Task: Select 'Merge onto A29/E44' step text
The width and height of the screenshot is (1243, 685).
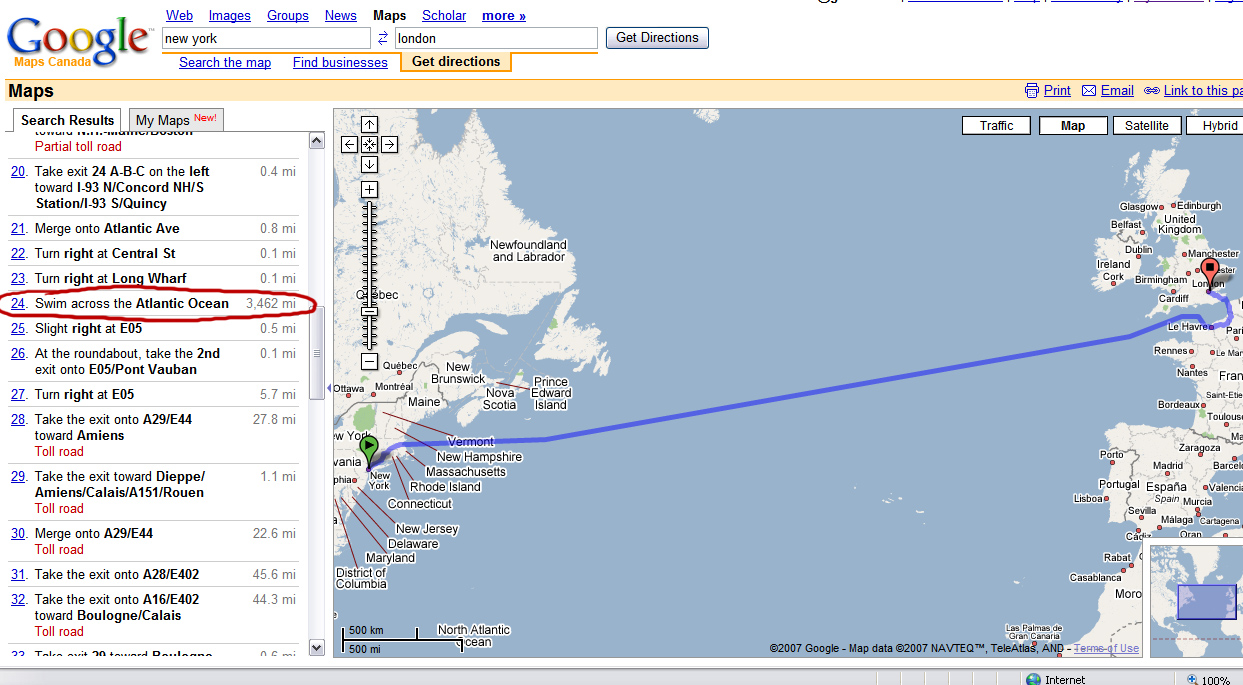Action: [x=94, y=533]
